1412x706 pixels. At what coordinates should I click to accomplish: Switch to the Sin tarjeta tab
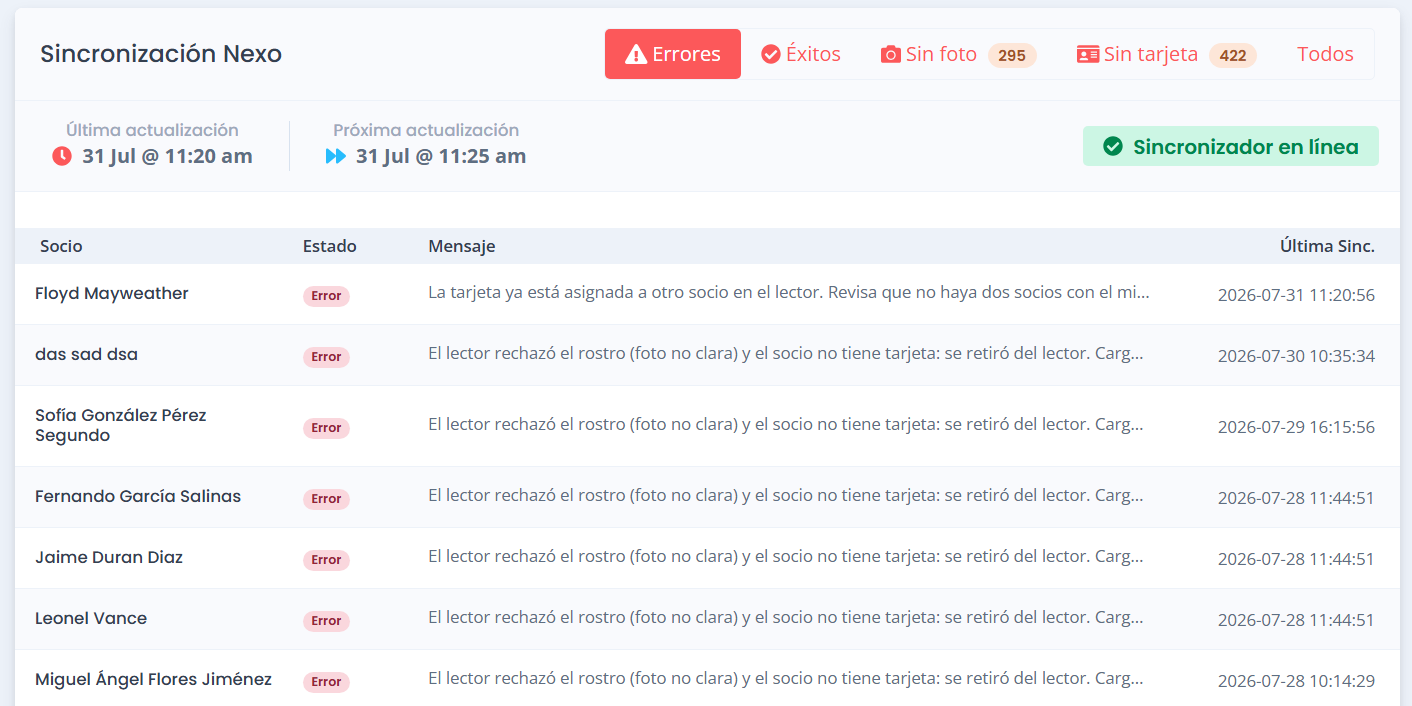(x=1166, y=54)
